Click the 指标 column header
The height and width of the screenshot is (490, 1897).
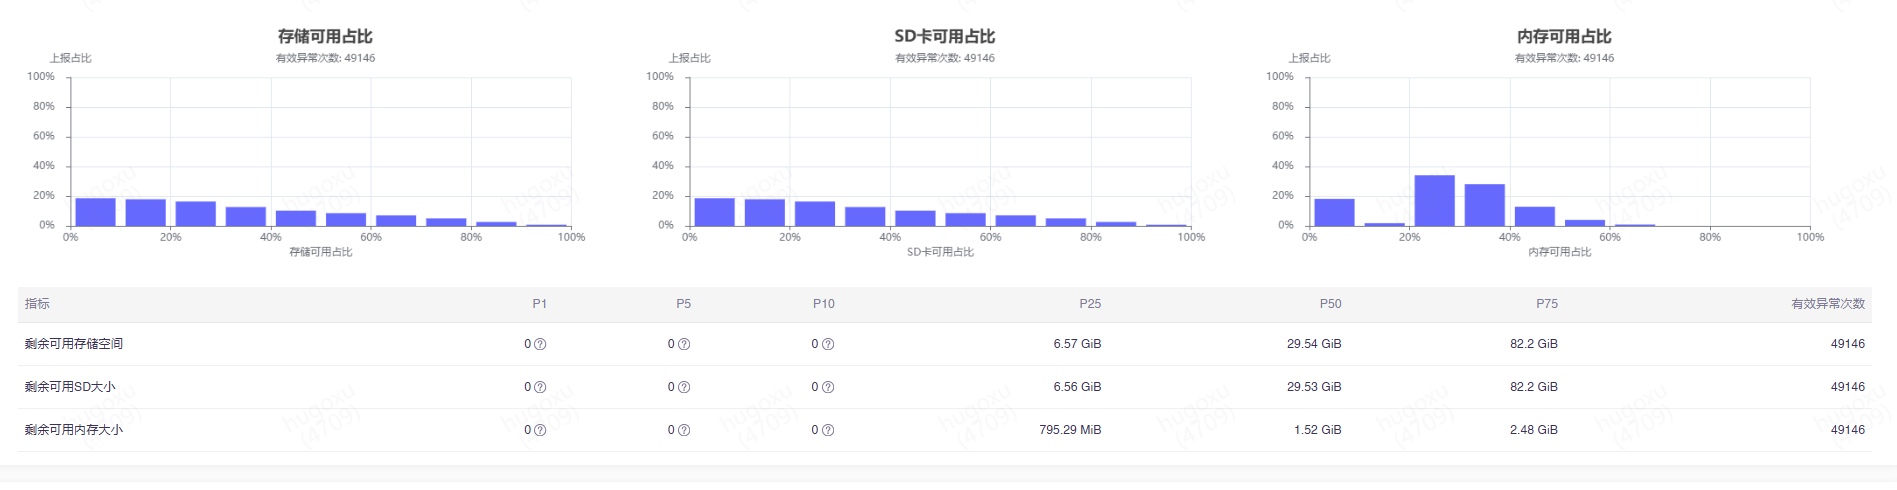coord(37,304)
